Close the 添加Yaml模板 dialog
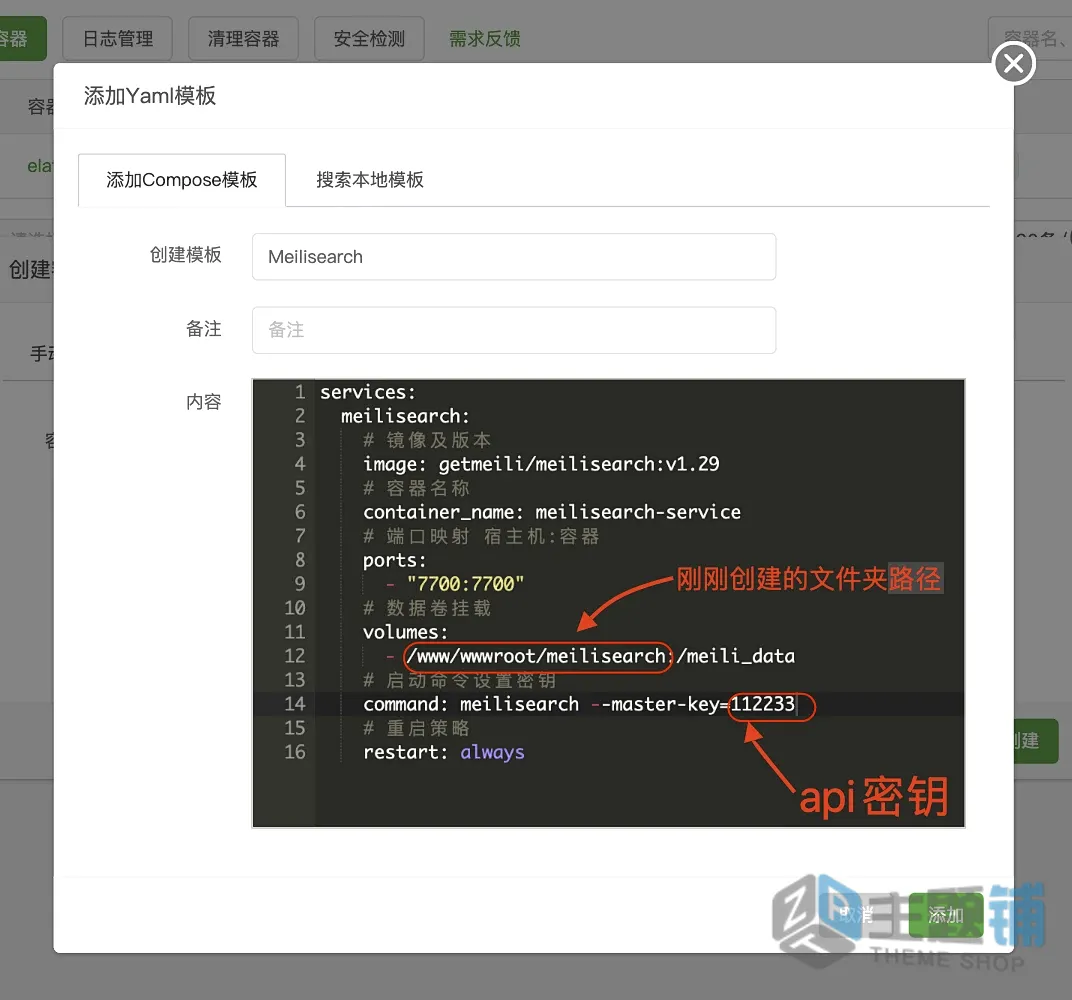 click(1014, 64)
